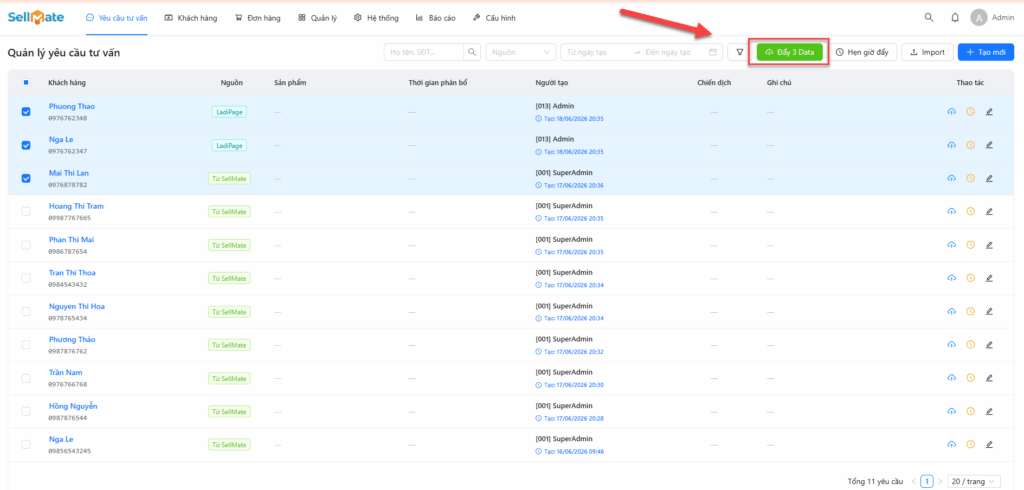Push data for Mai Thi Lan row

pyautogui.click(x=952, y=178)
